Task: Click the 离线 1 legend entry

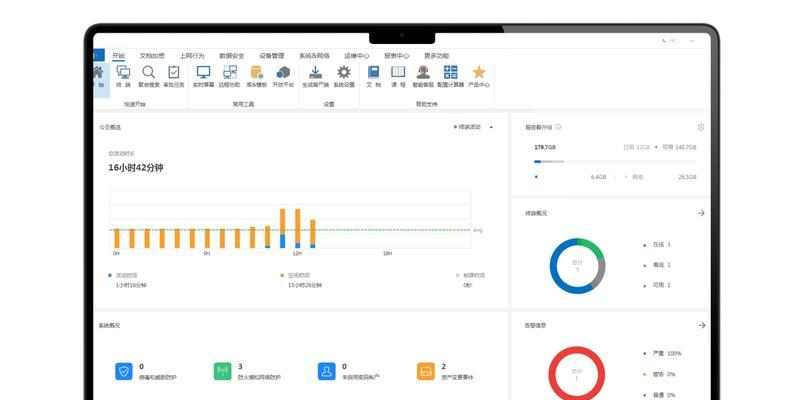Action: (657, 265)
